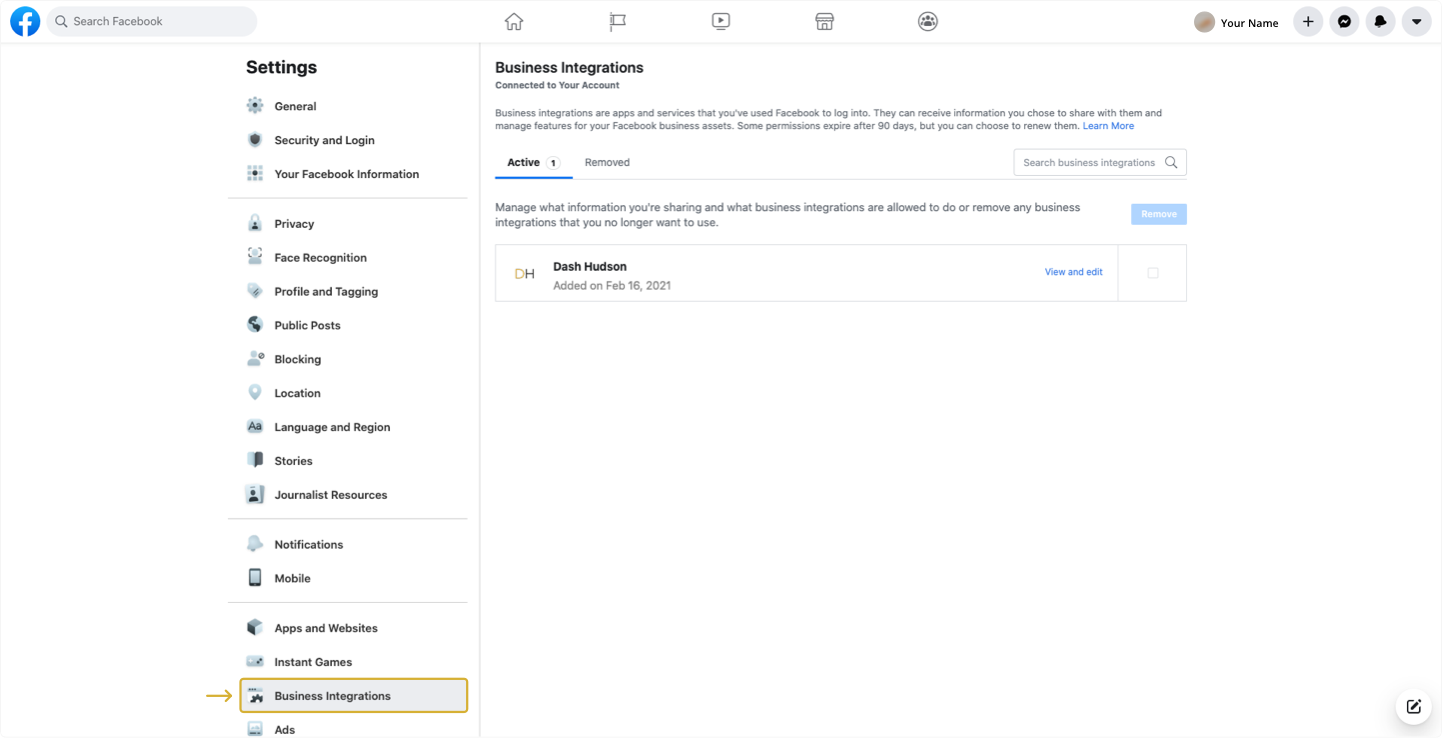The width and height of the screenshot is (1442, 738).
Task: Expand the account dropdown arrow
Action: pos(1416,21)
